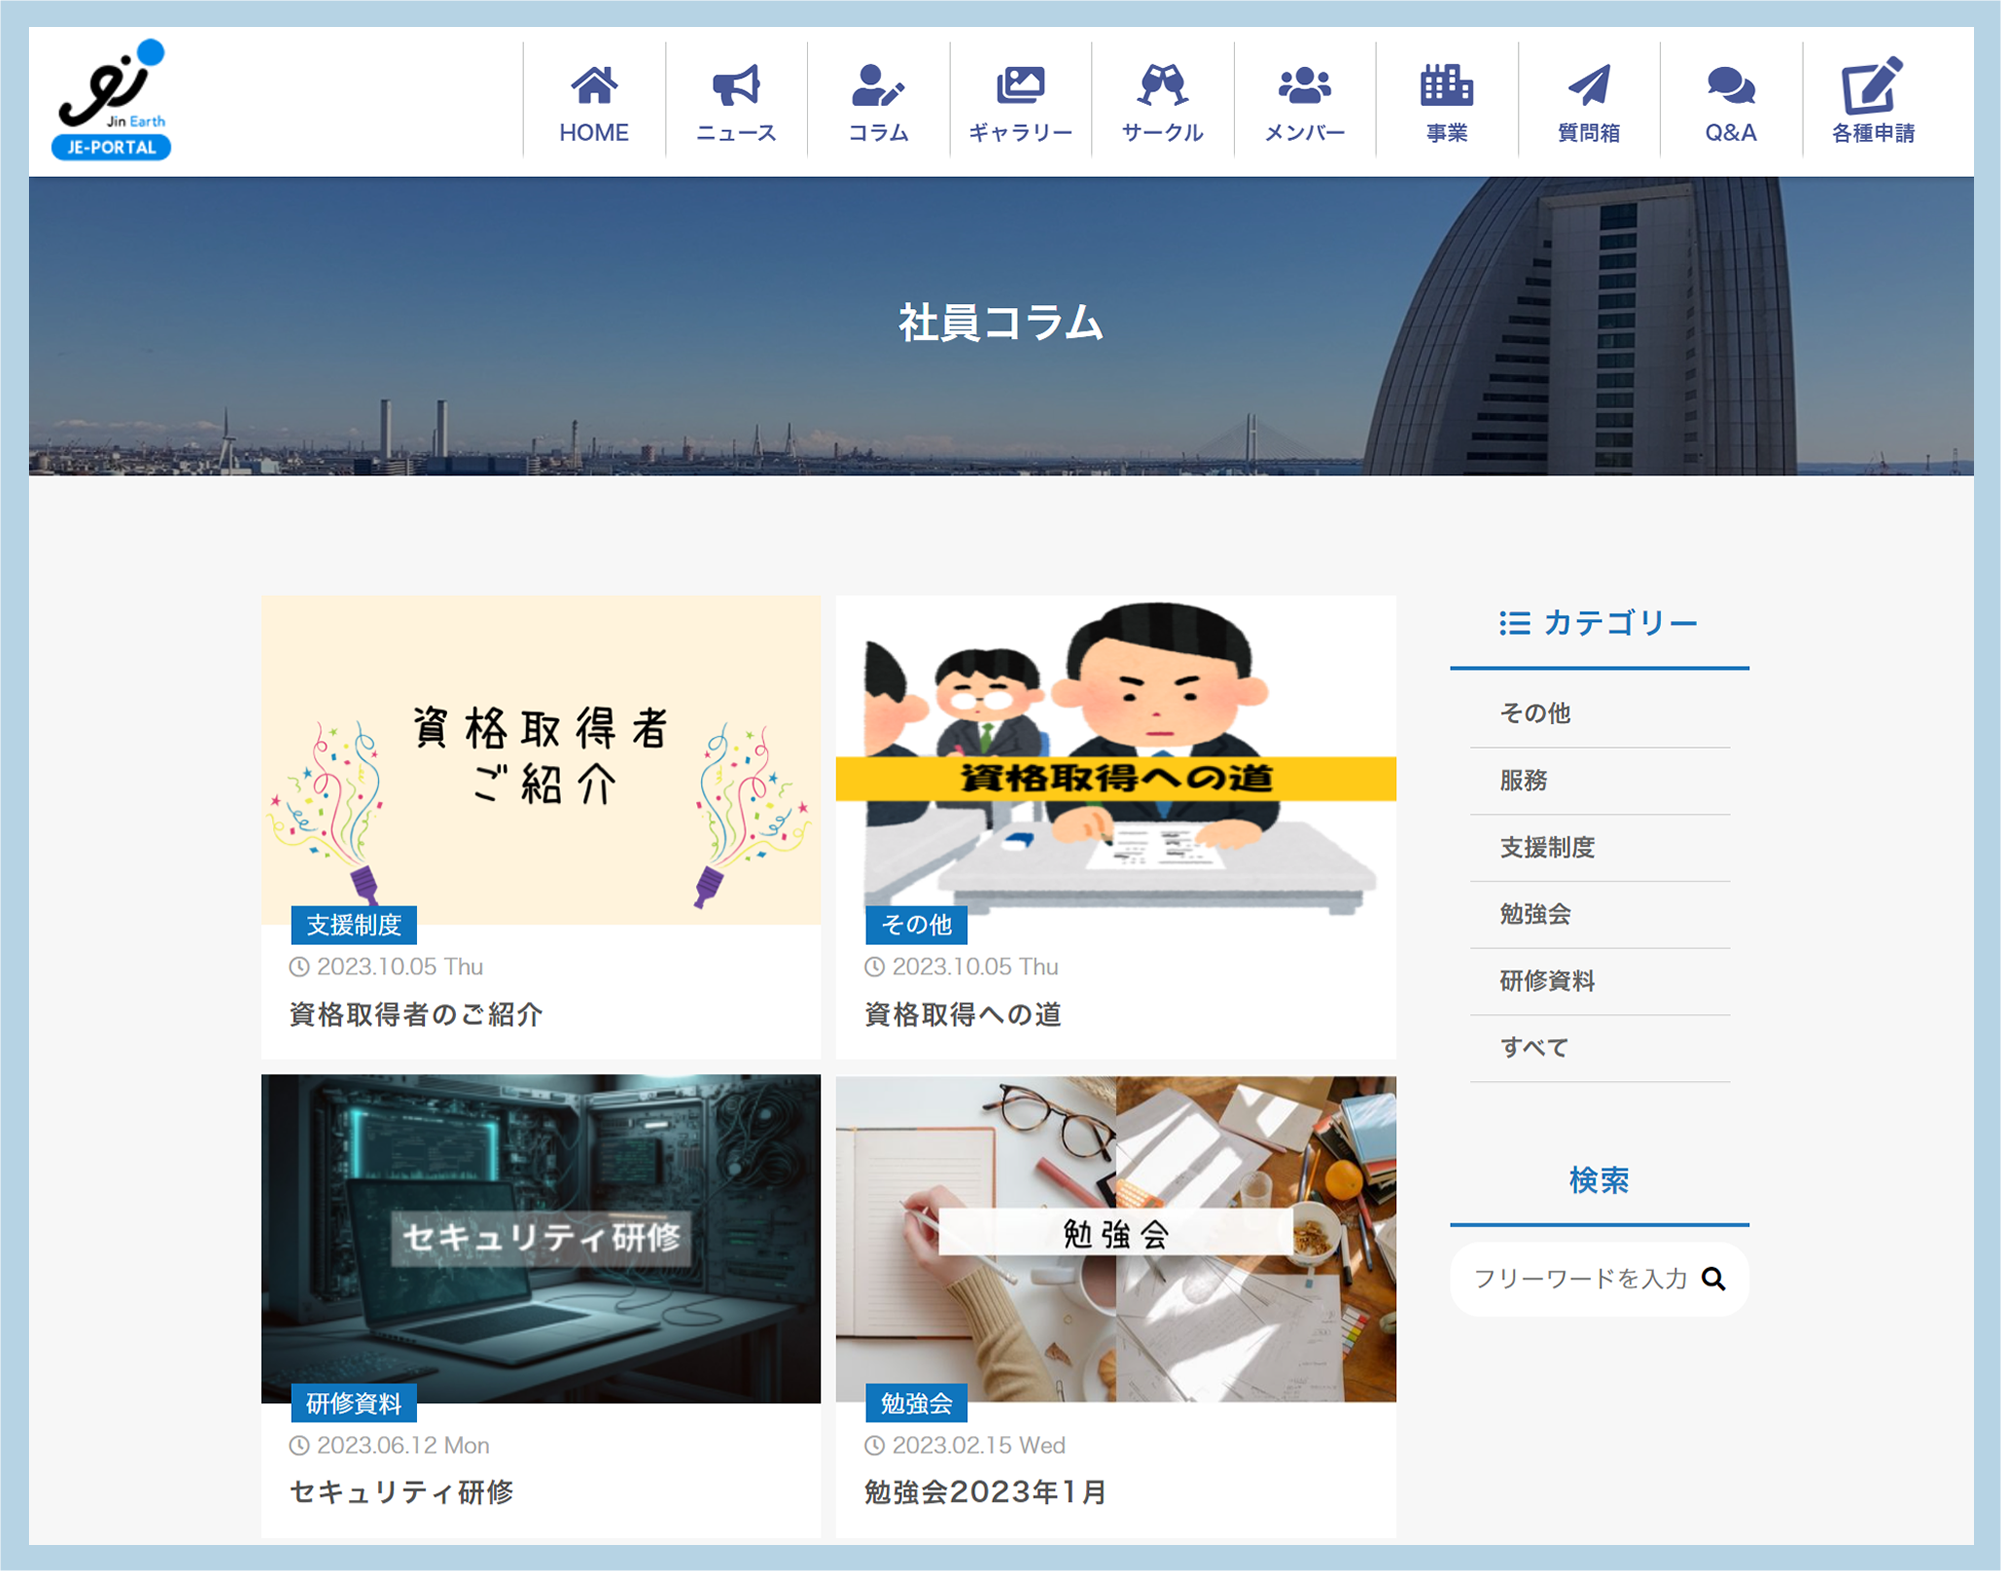
Task: Open the 資格取得への道 illustration thumbnail
Action: click(x=1116, y=760)
